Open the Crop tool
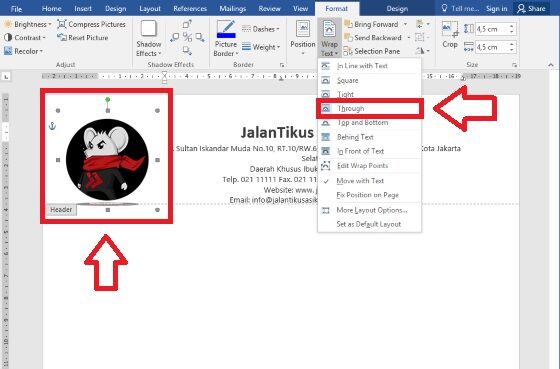Image resolution: width=560 pixels, height=369 pixels. click(x=450, y=35)
